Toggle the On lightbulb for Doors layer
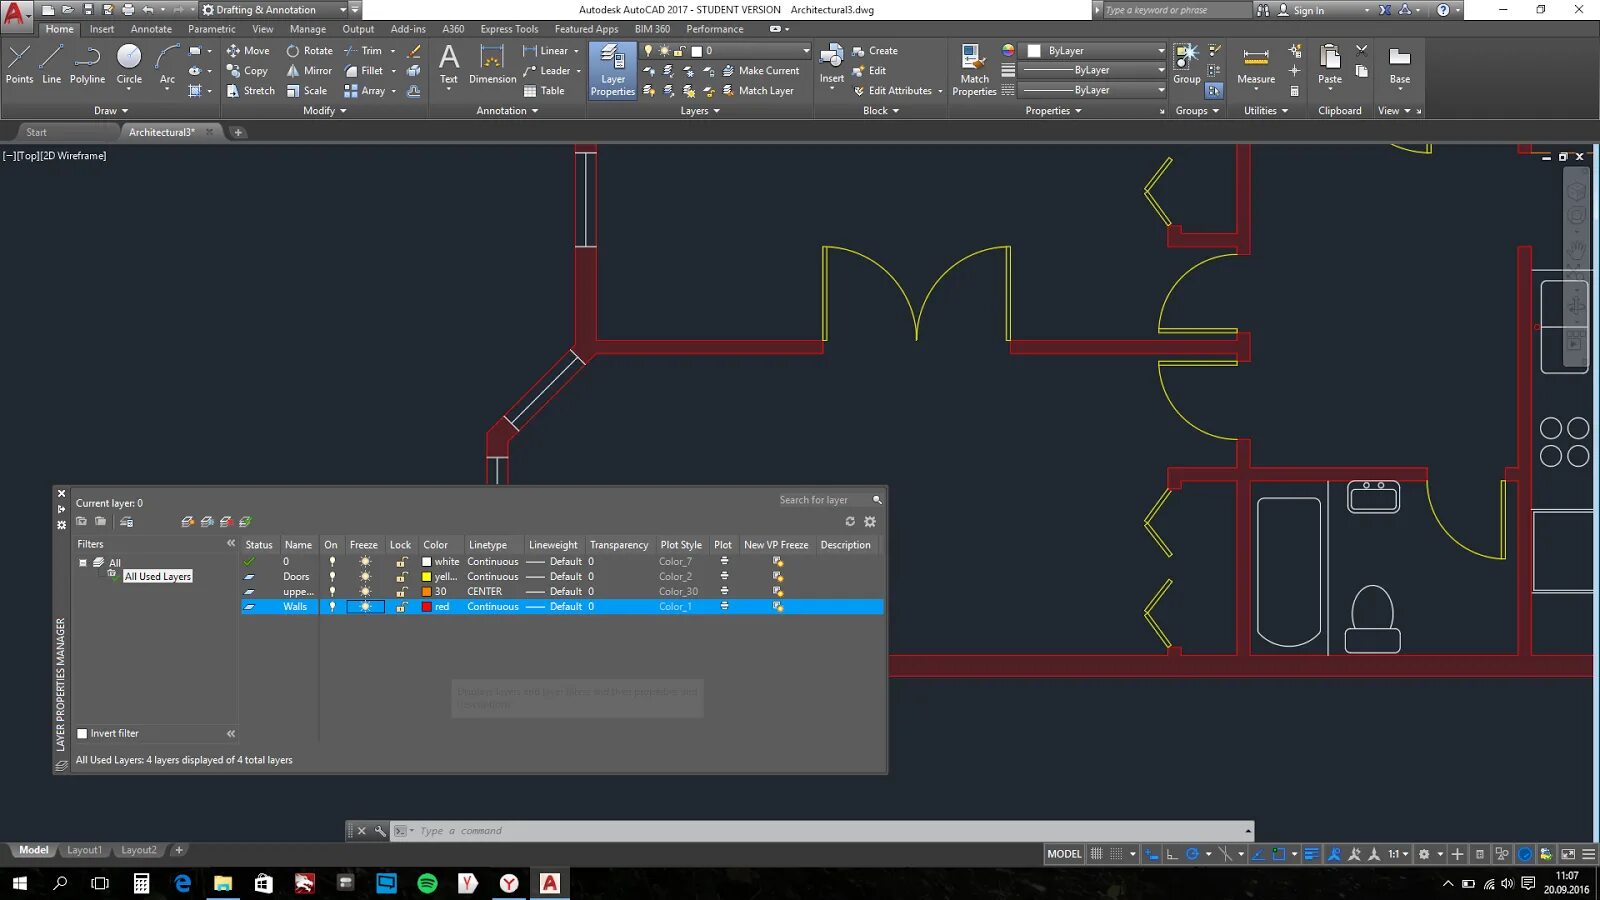 point(332,577)
